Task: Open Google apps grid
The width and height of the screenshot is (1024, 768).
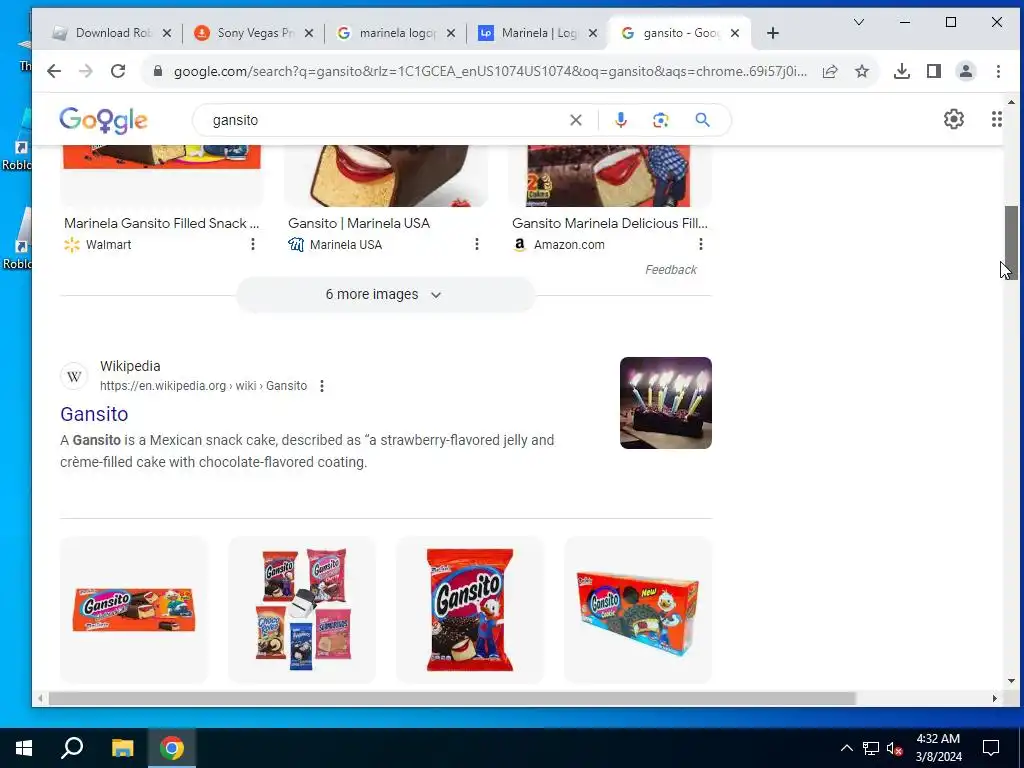Action: [x=997, y=119]
